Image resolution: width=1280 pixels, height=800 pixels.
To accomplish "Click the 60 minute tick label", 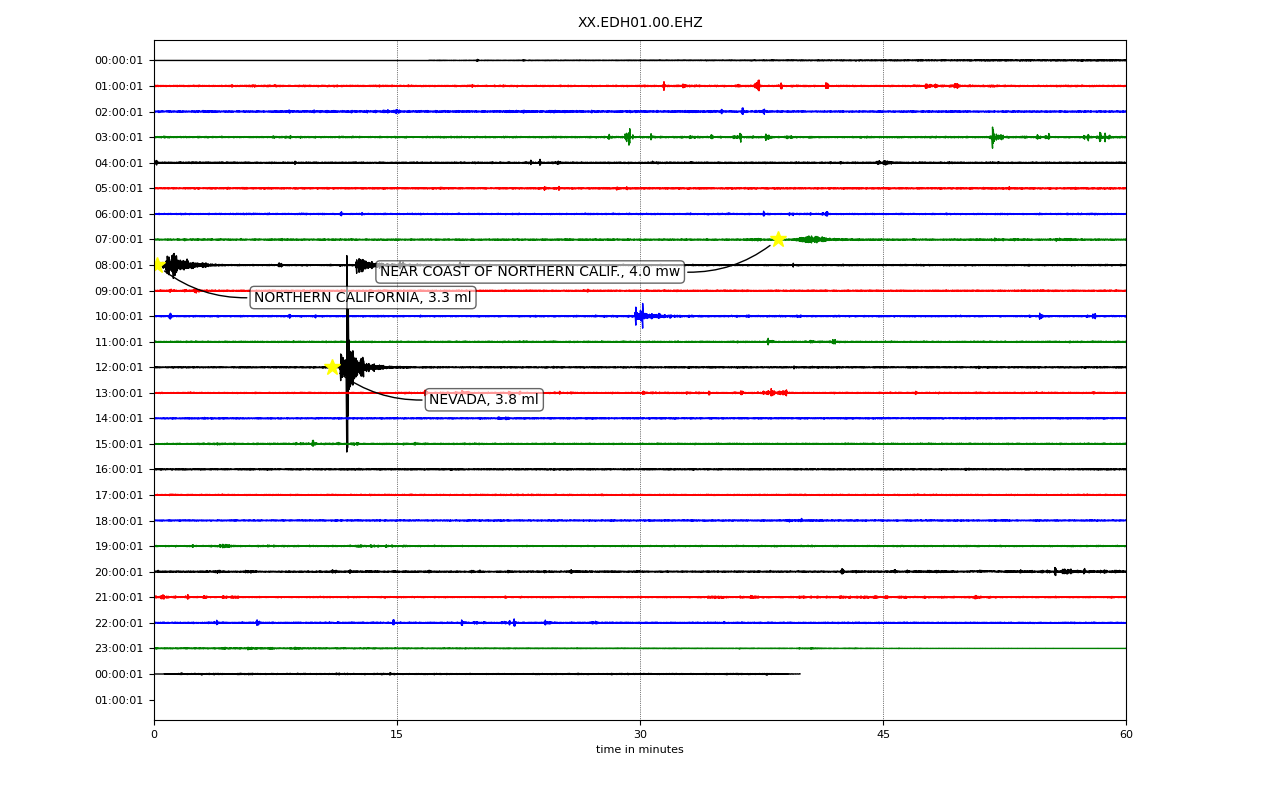I will click(x=1126, y=735).
